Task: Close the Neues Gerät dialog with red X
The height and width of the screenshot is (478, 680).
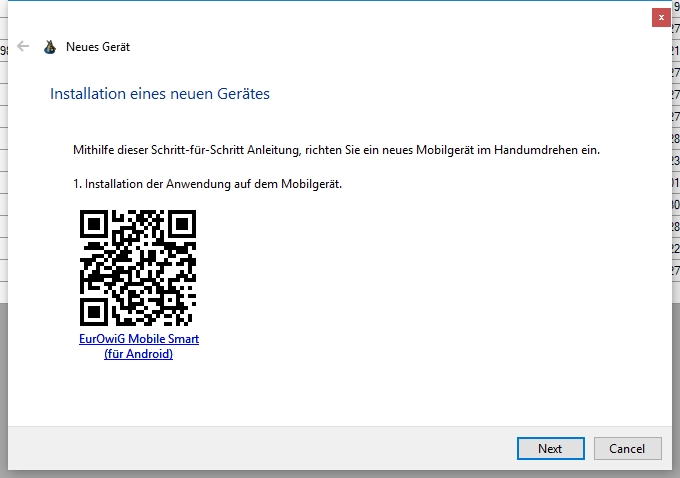Action: (x=661, y=17)
